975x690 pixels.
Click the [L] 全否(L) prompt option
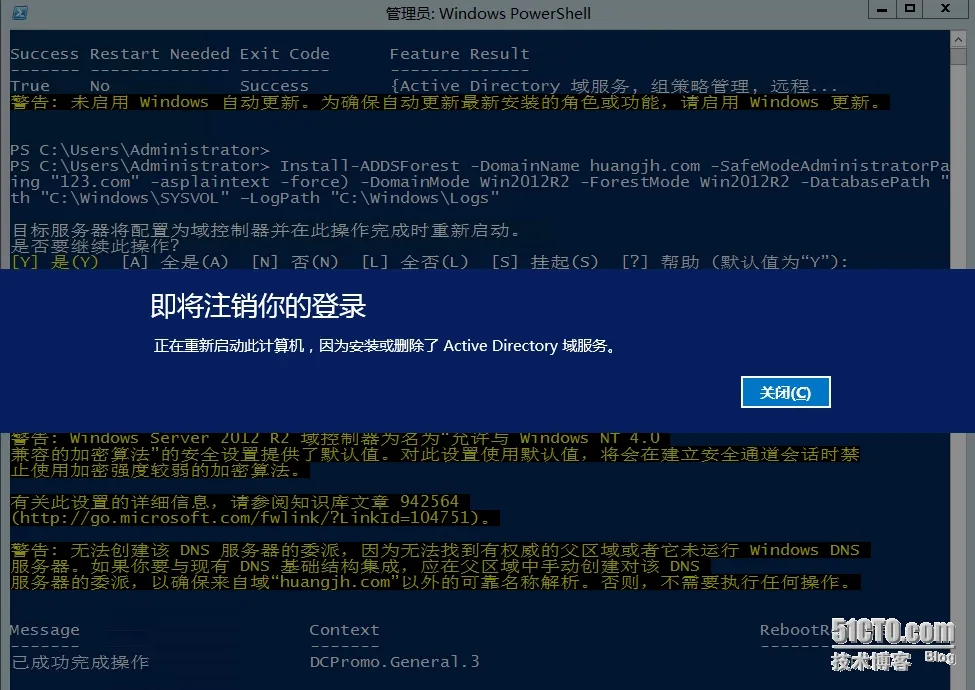415,262
